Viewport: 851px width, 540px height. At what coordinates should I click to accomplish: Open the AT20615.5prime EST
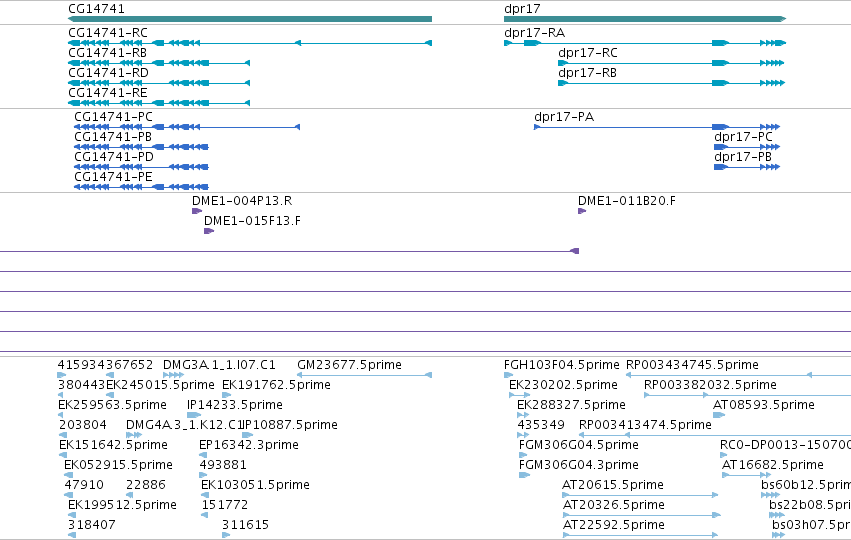coord(640,495)
